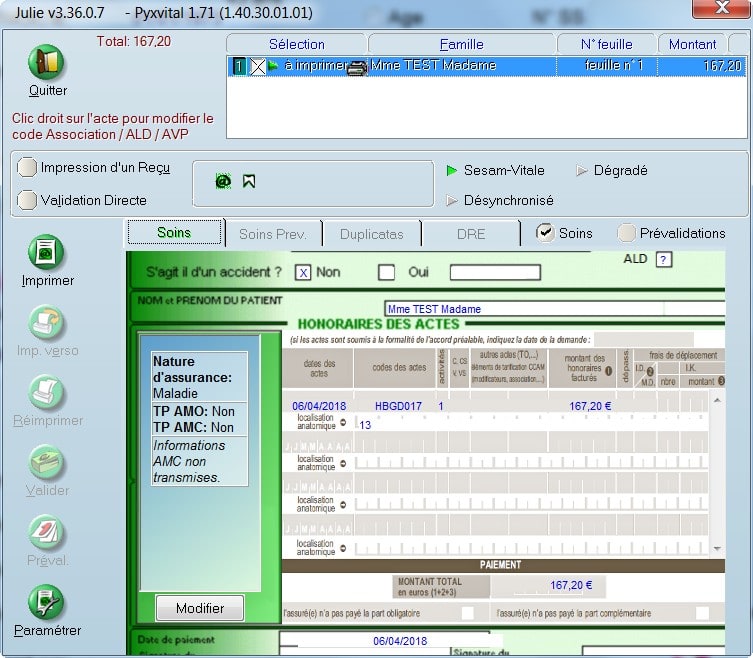Image resolution: width=753 pixels, height=658 pixels.
Task: Click the green @ icon
Action: (222, 181)
